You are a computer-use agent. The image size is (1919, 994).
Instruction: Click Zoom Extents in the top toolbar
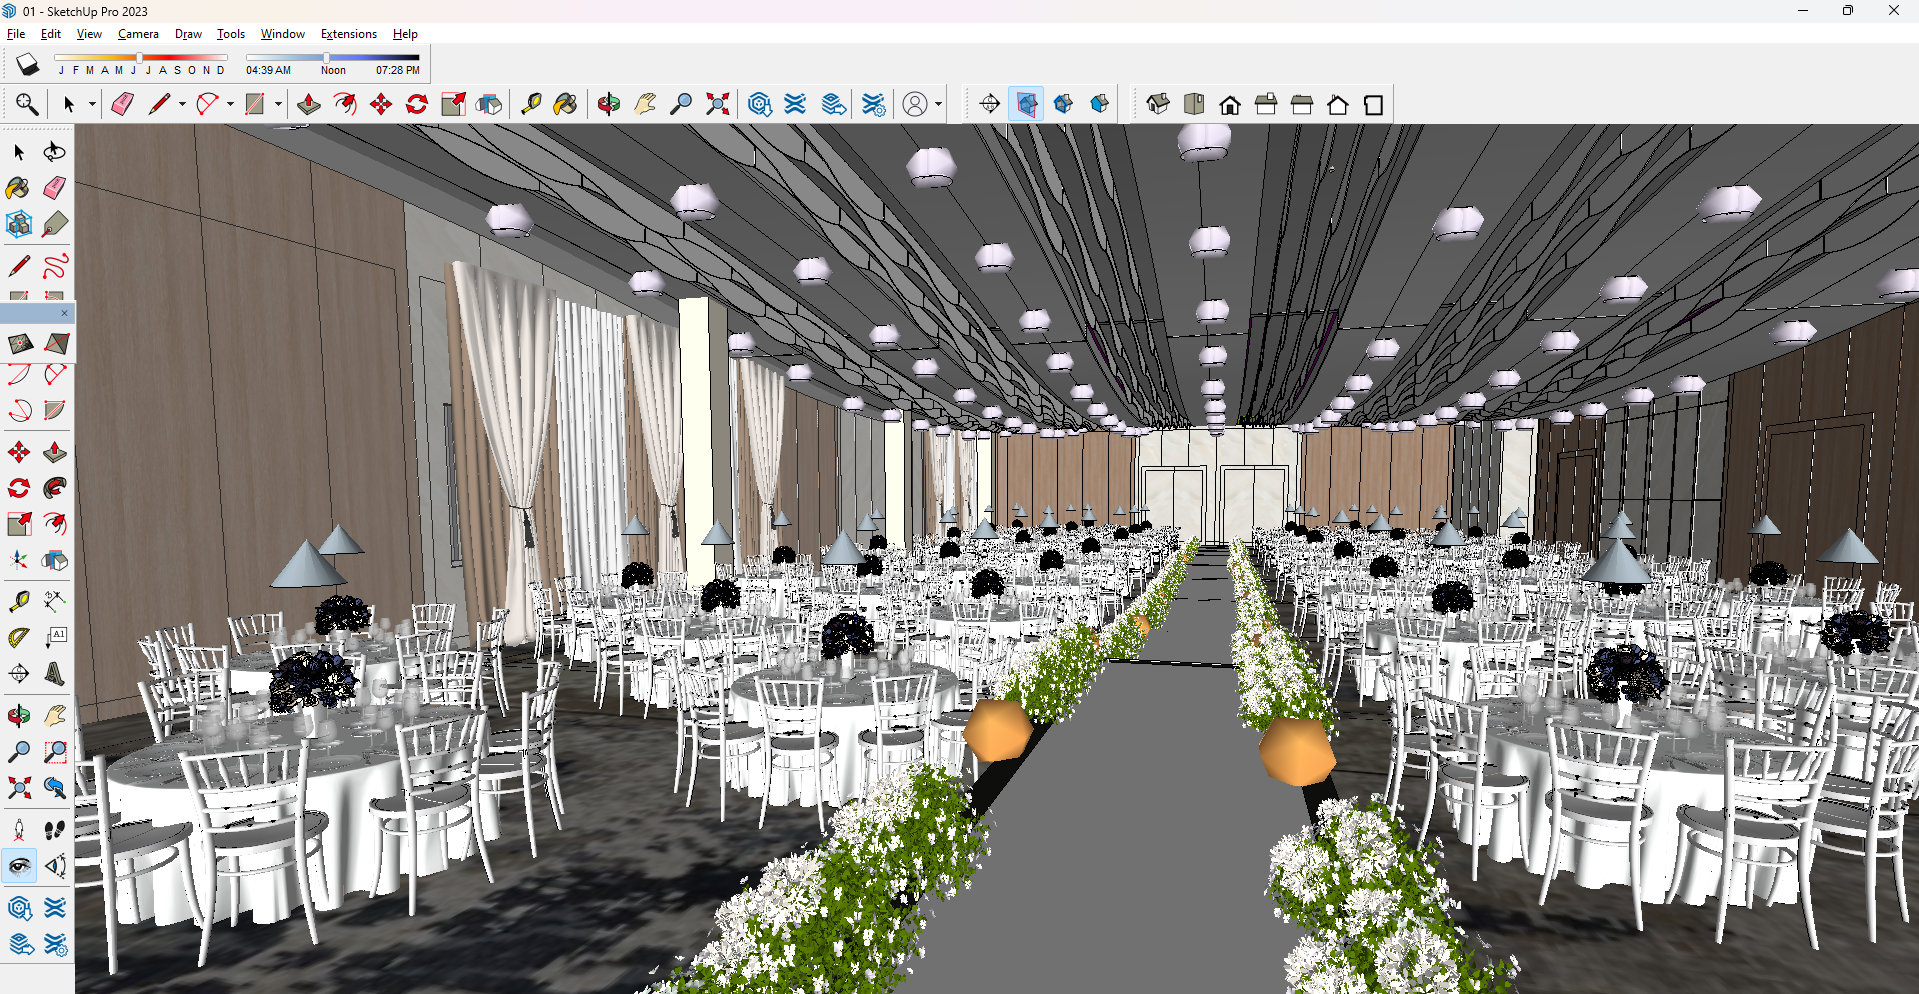[x=717, y=104]
